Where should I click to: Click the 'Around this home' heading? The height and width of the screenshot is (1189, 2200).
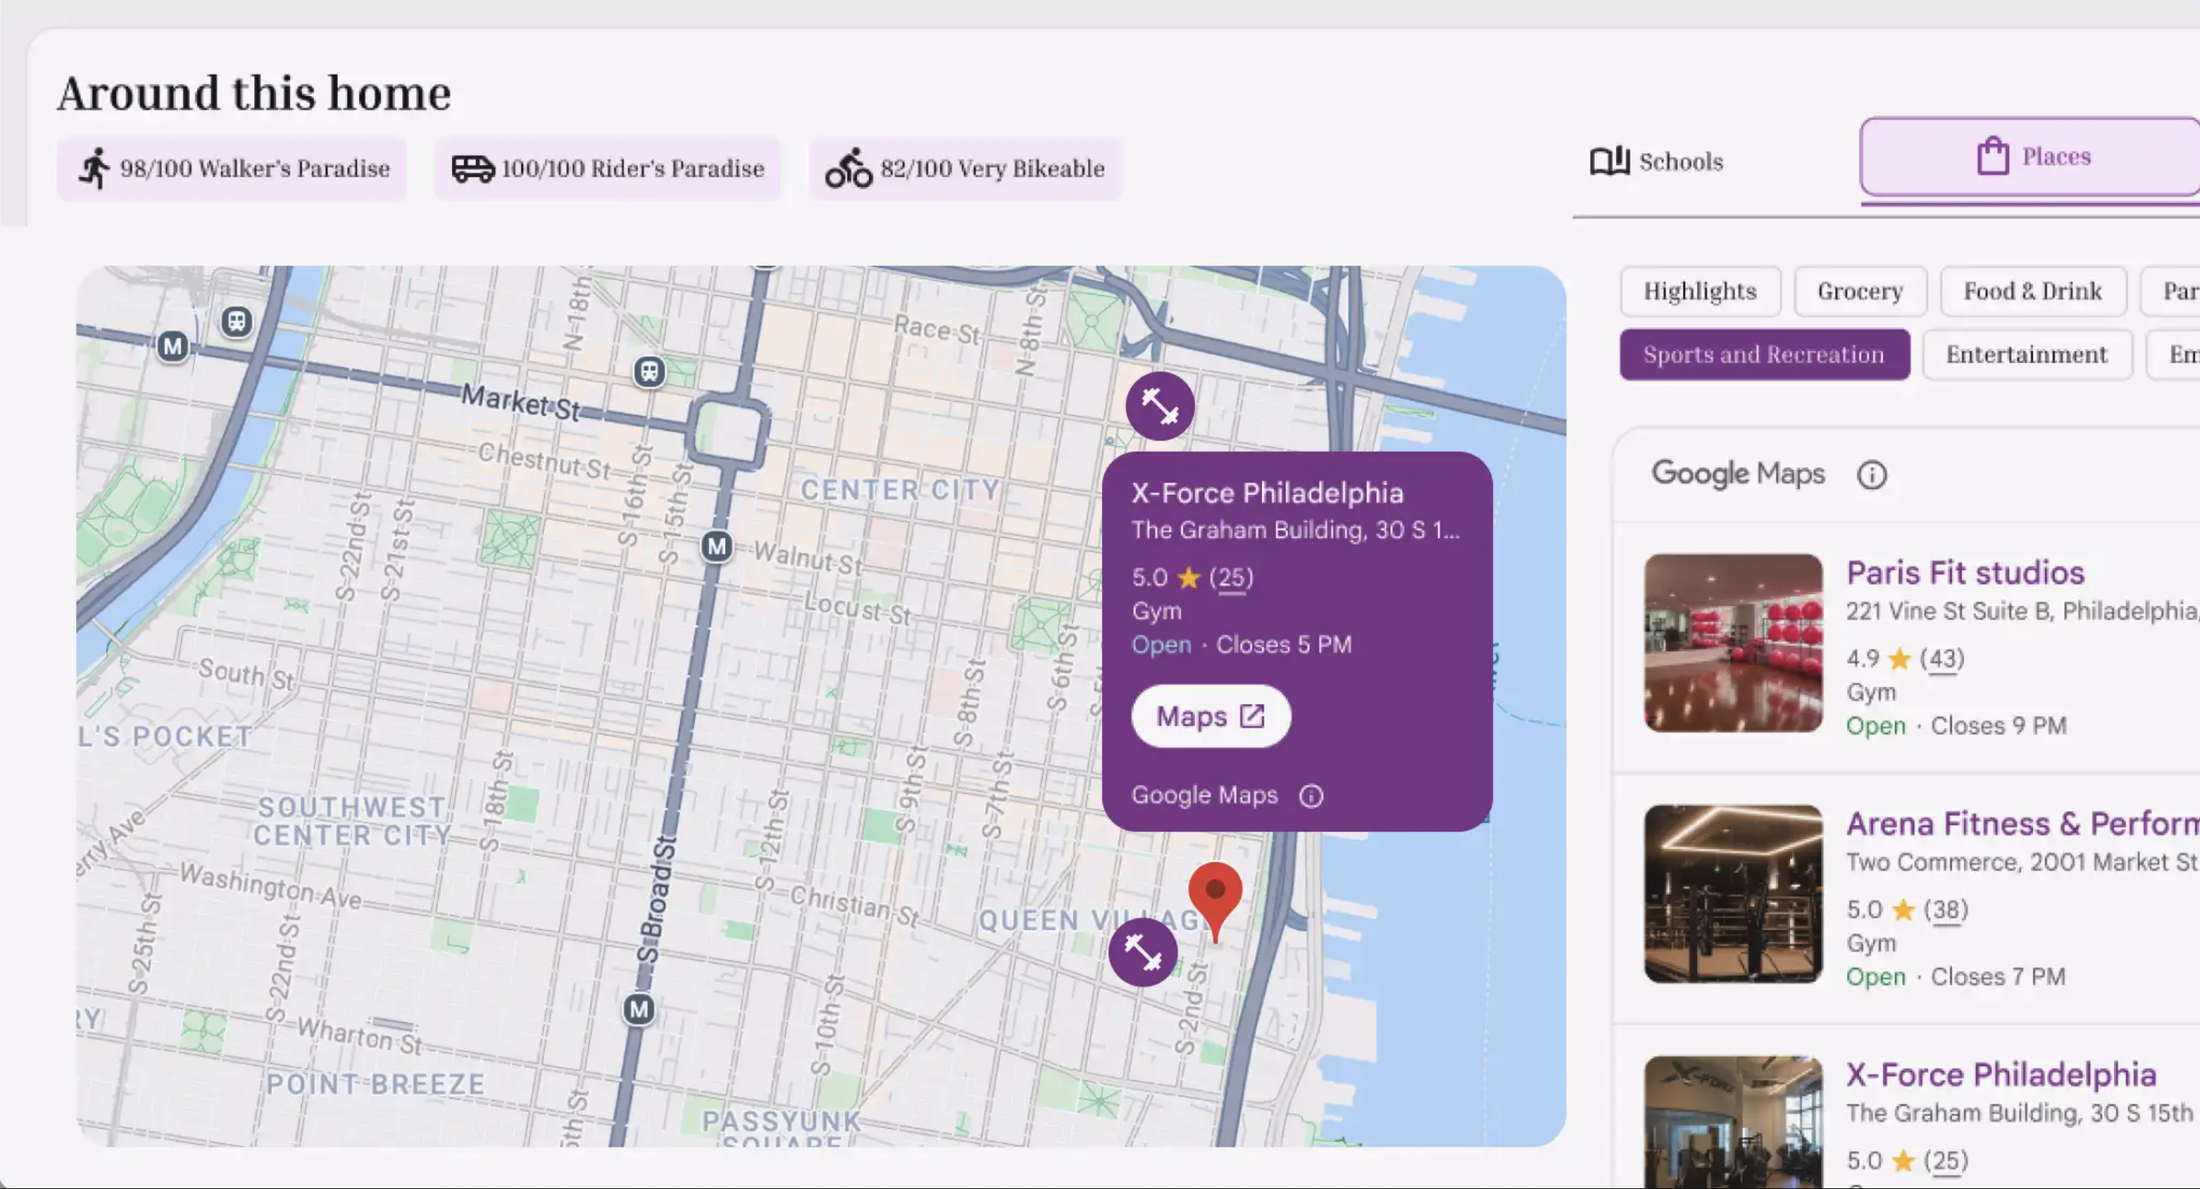coord(254,93)
